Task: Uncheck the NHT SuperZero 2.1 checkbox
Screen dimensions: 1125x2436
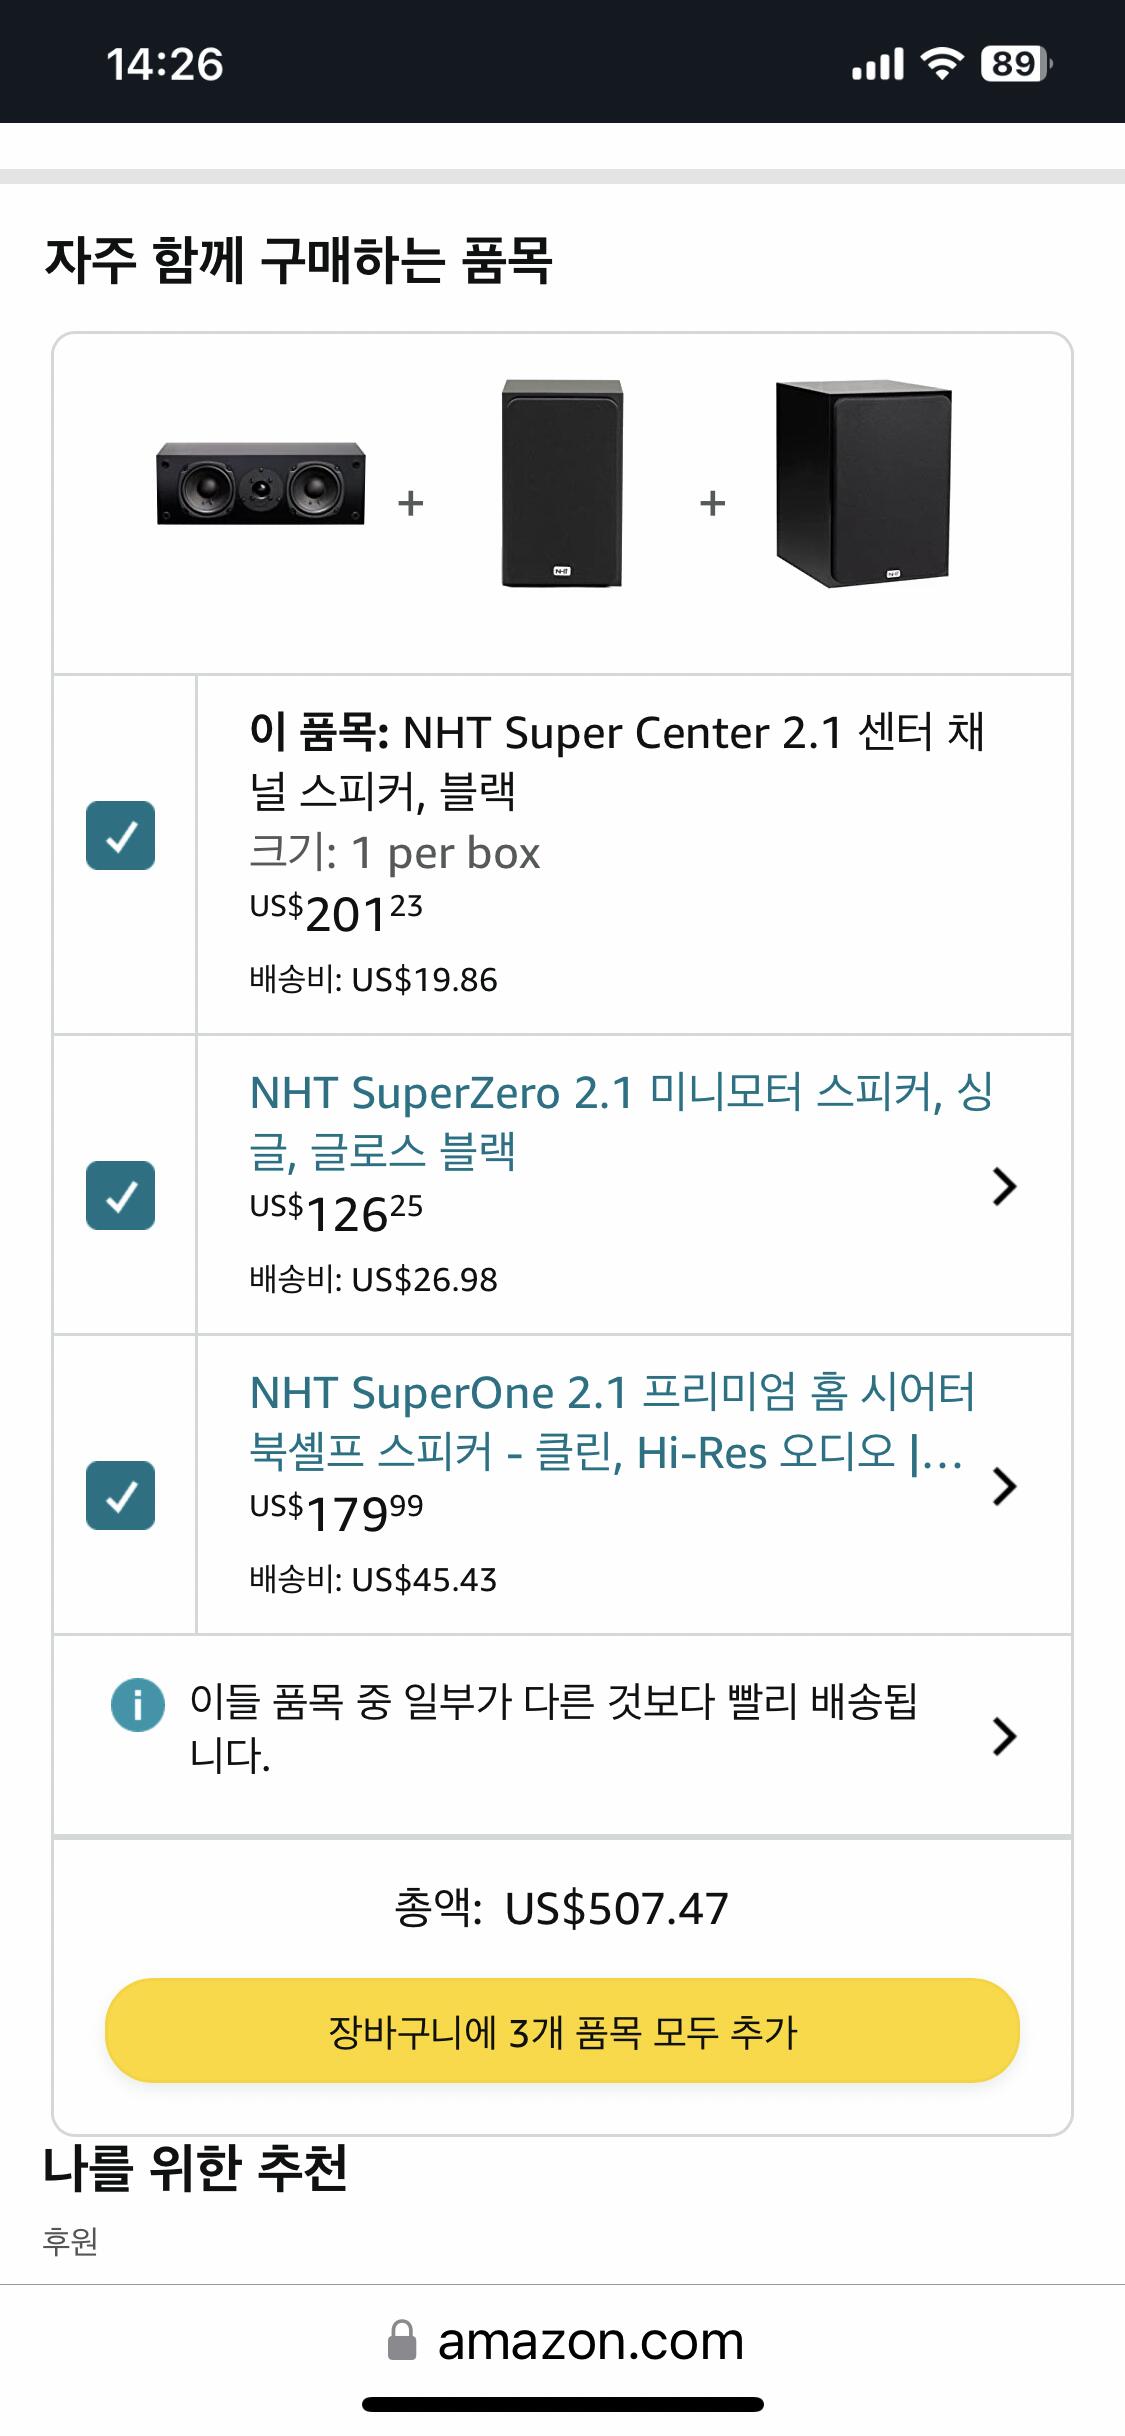Action: coord(120,1195)
